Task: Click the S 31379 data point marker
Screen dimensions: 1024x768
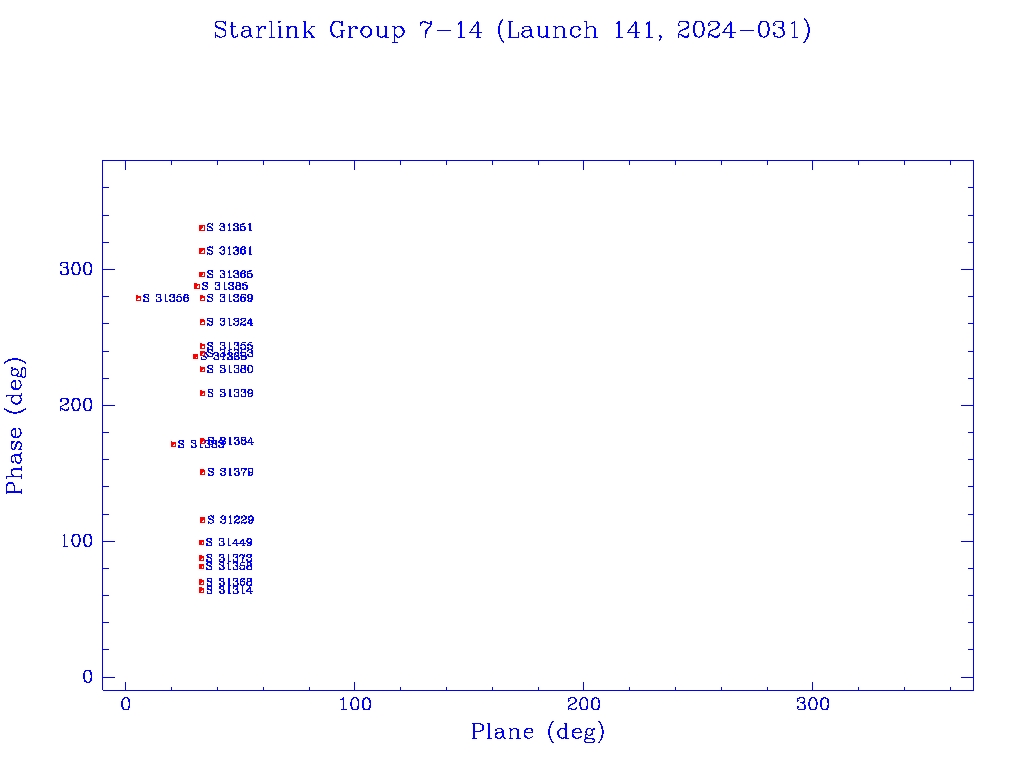Action: (202, 472)
